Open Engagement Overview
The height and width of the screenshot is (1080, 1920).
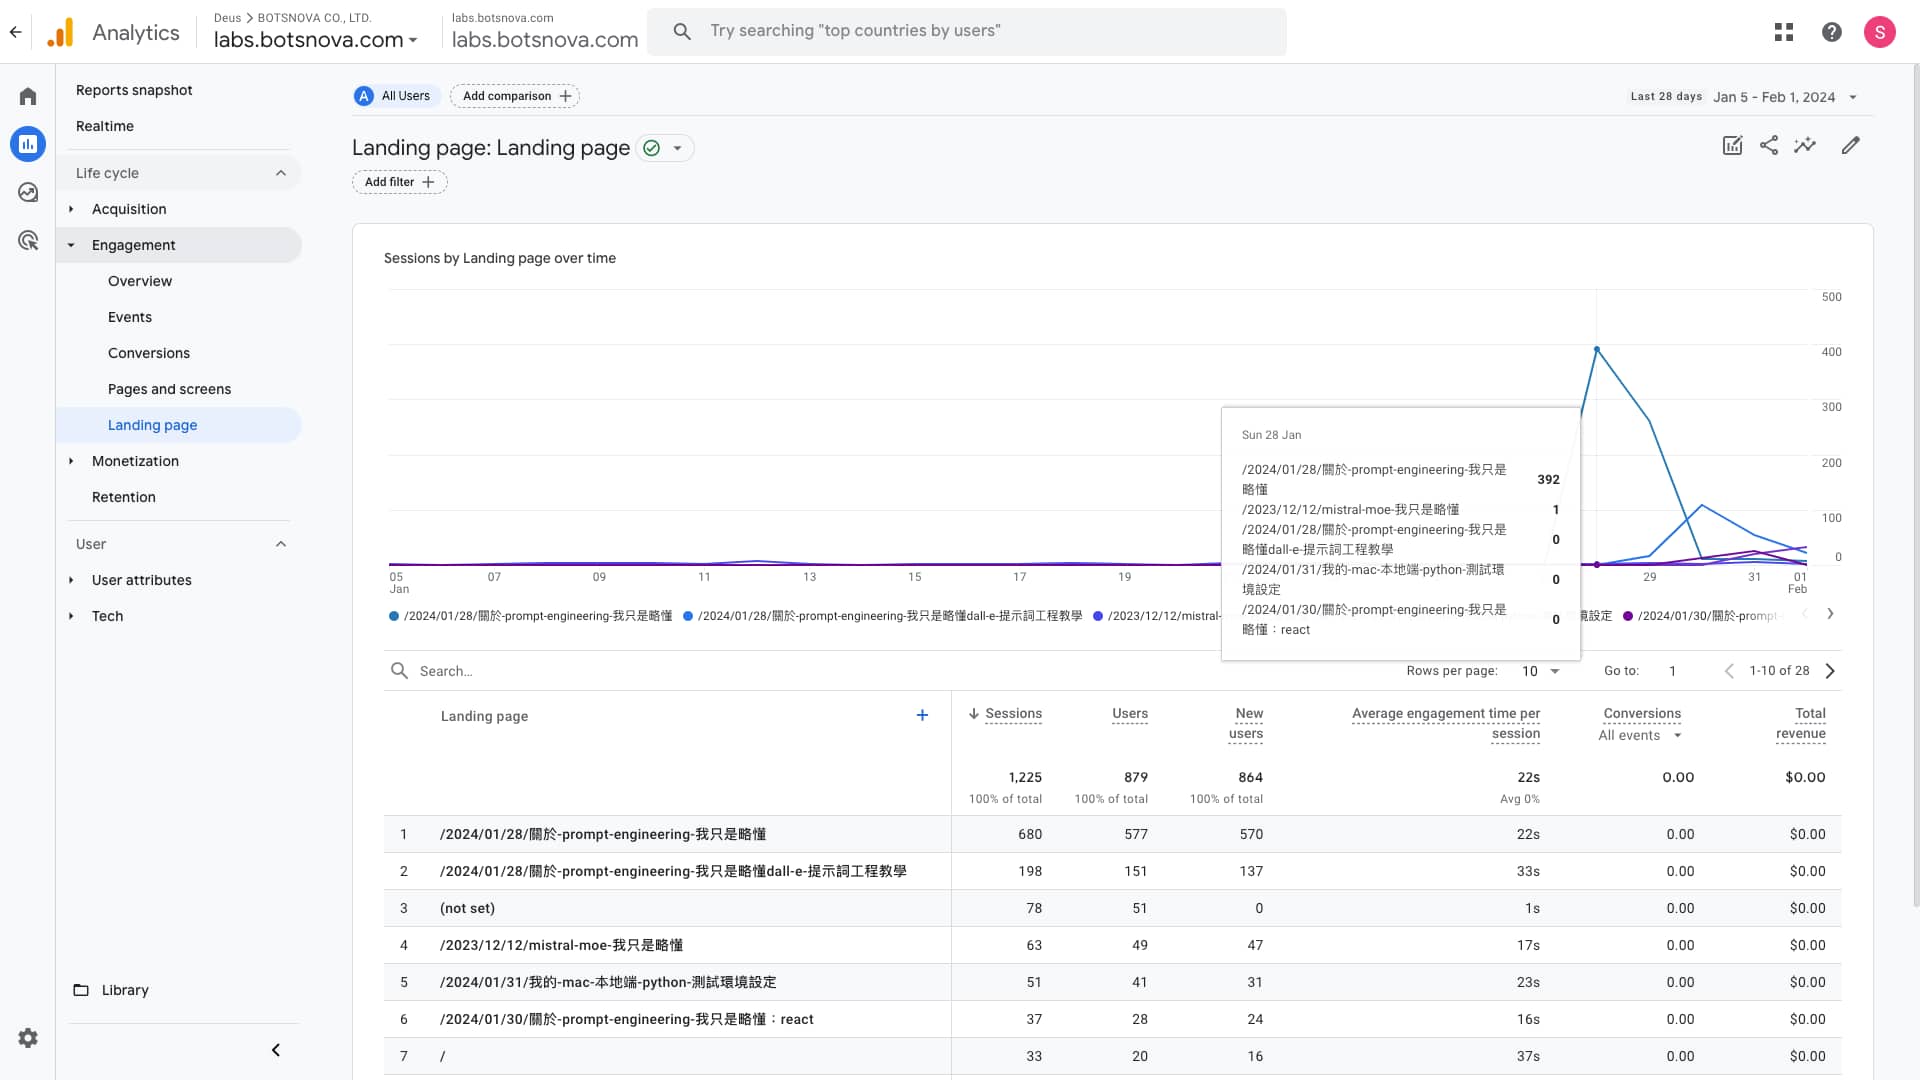point(140,281)
